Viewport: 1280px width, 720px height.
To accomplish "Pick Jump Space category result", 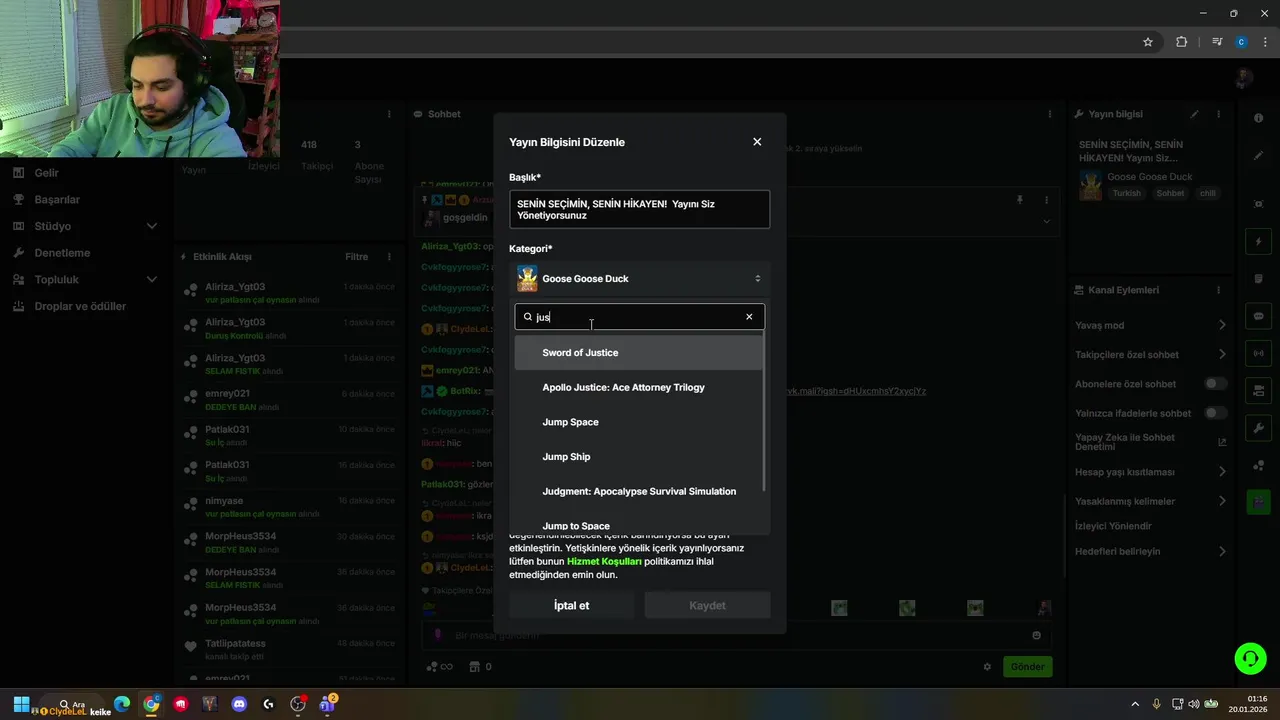I will [x=638, y=422].
